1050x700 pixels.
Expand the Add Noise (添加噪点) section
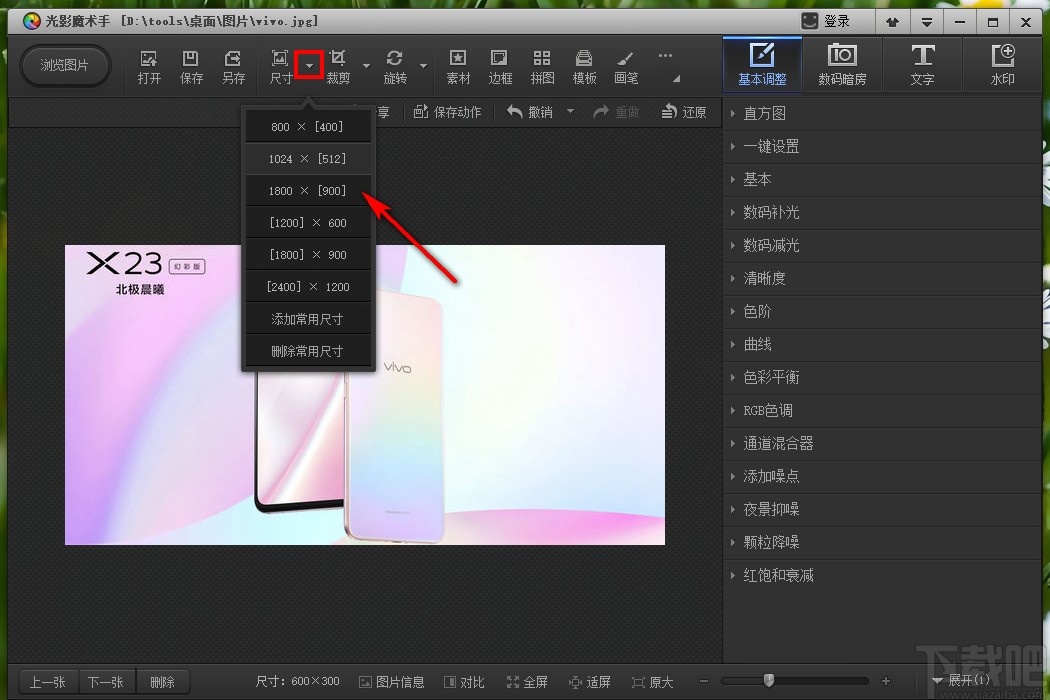coord(883,476)
